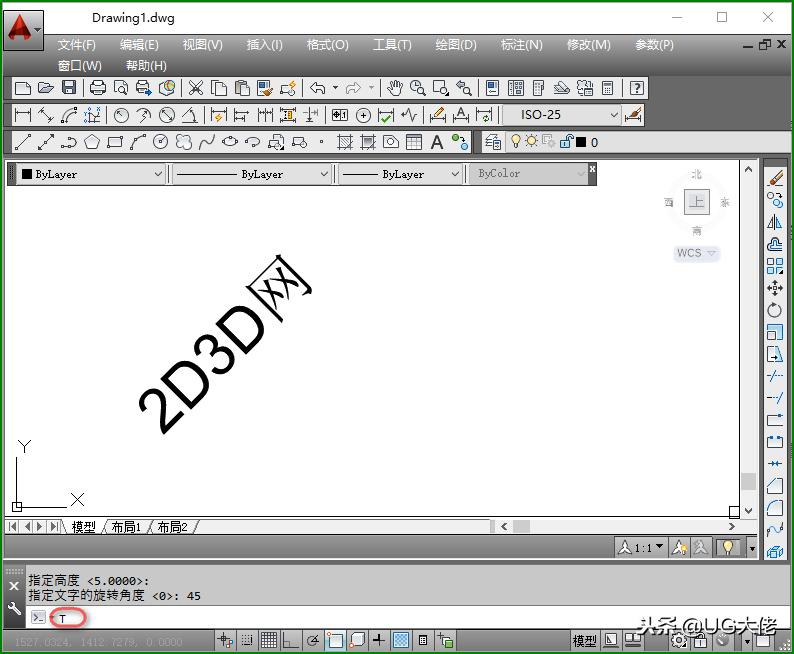Click the Chamfer tool in right toolbar
794x654 pixels.
[x=775, y=485]
